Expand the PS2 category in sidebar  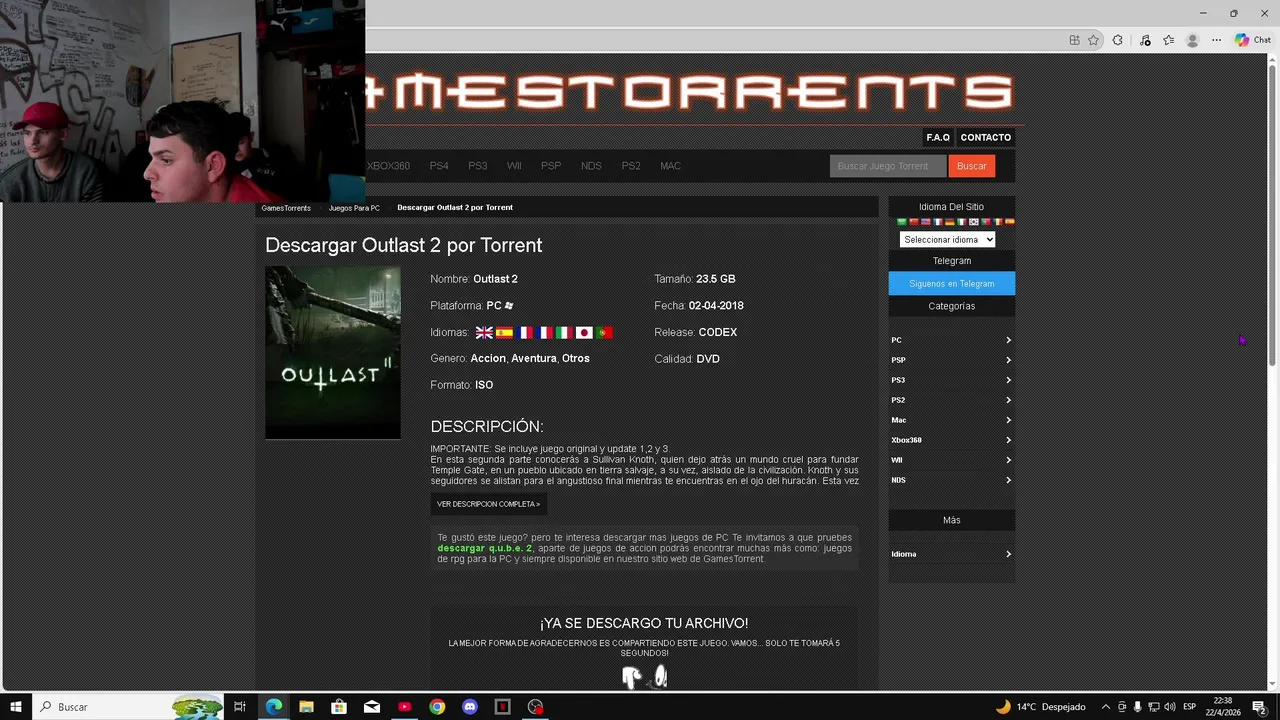(x=951, y=400)
